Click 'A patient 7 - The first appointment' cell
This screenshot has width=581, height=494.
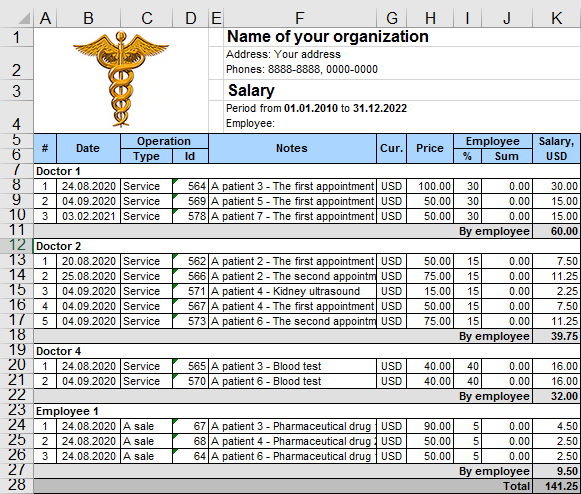point(292,216)
